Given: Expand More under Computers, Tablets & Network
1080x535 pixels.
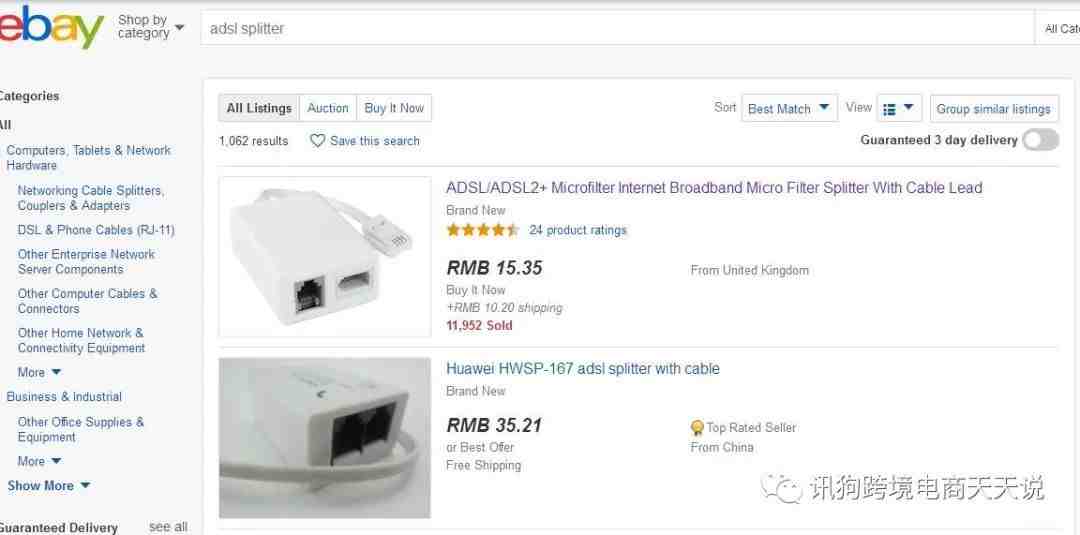Looking at the screenshot, I should [x=39, y=372].
